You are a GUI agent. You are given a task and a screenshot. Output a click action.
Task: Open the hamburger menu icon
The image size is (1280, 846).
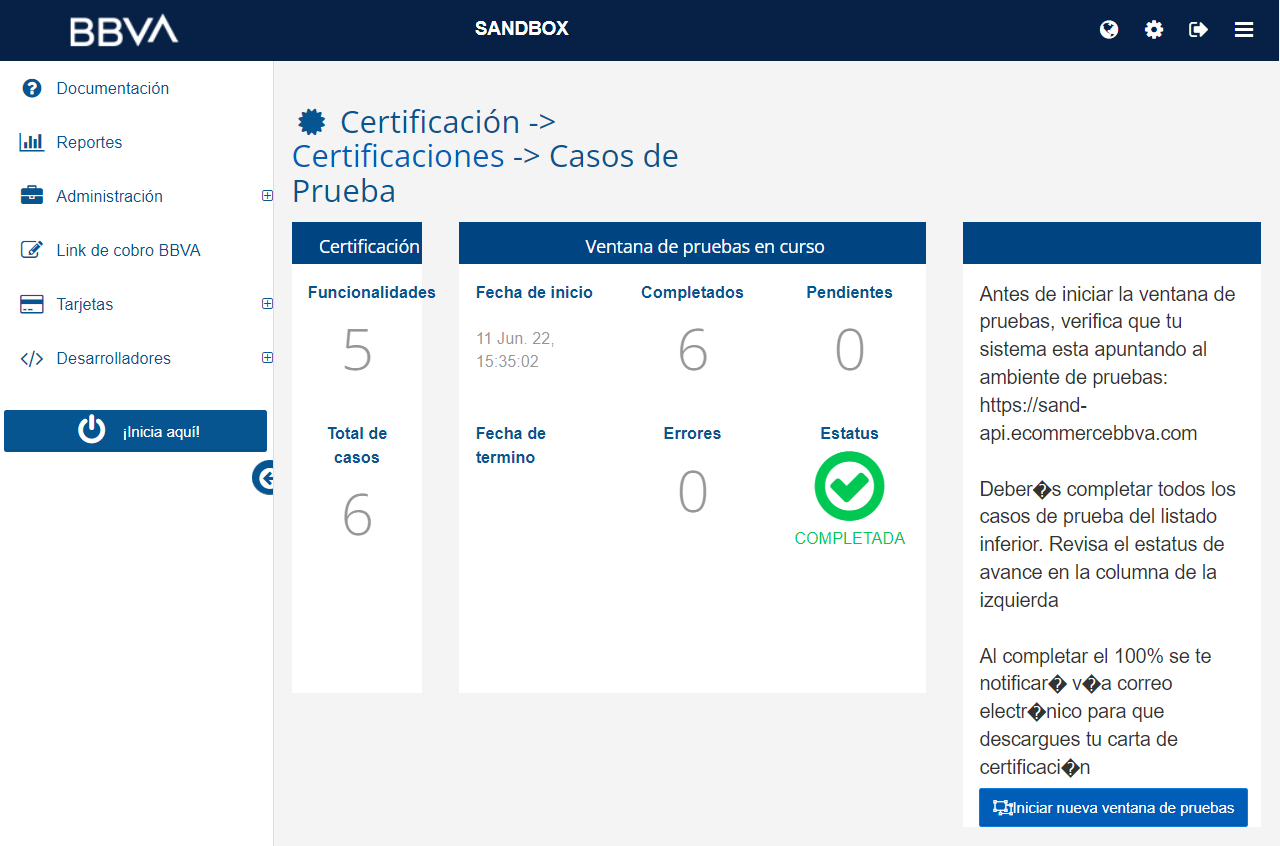(x=1244, y=30)
